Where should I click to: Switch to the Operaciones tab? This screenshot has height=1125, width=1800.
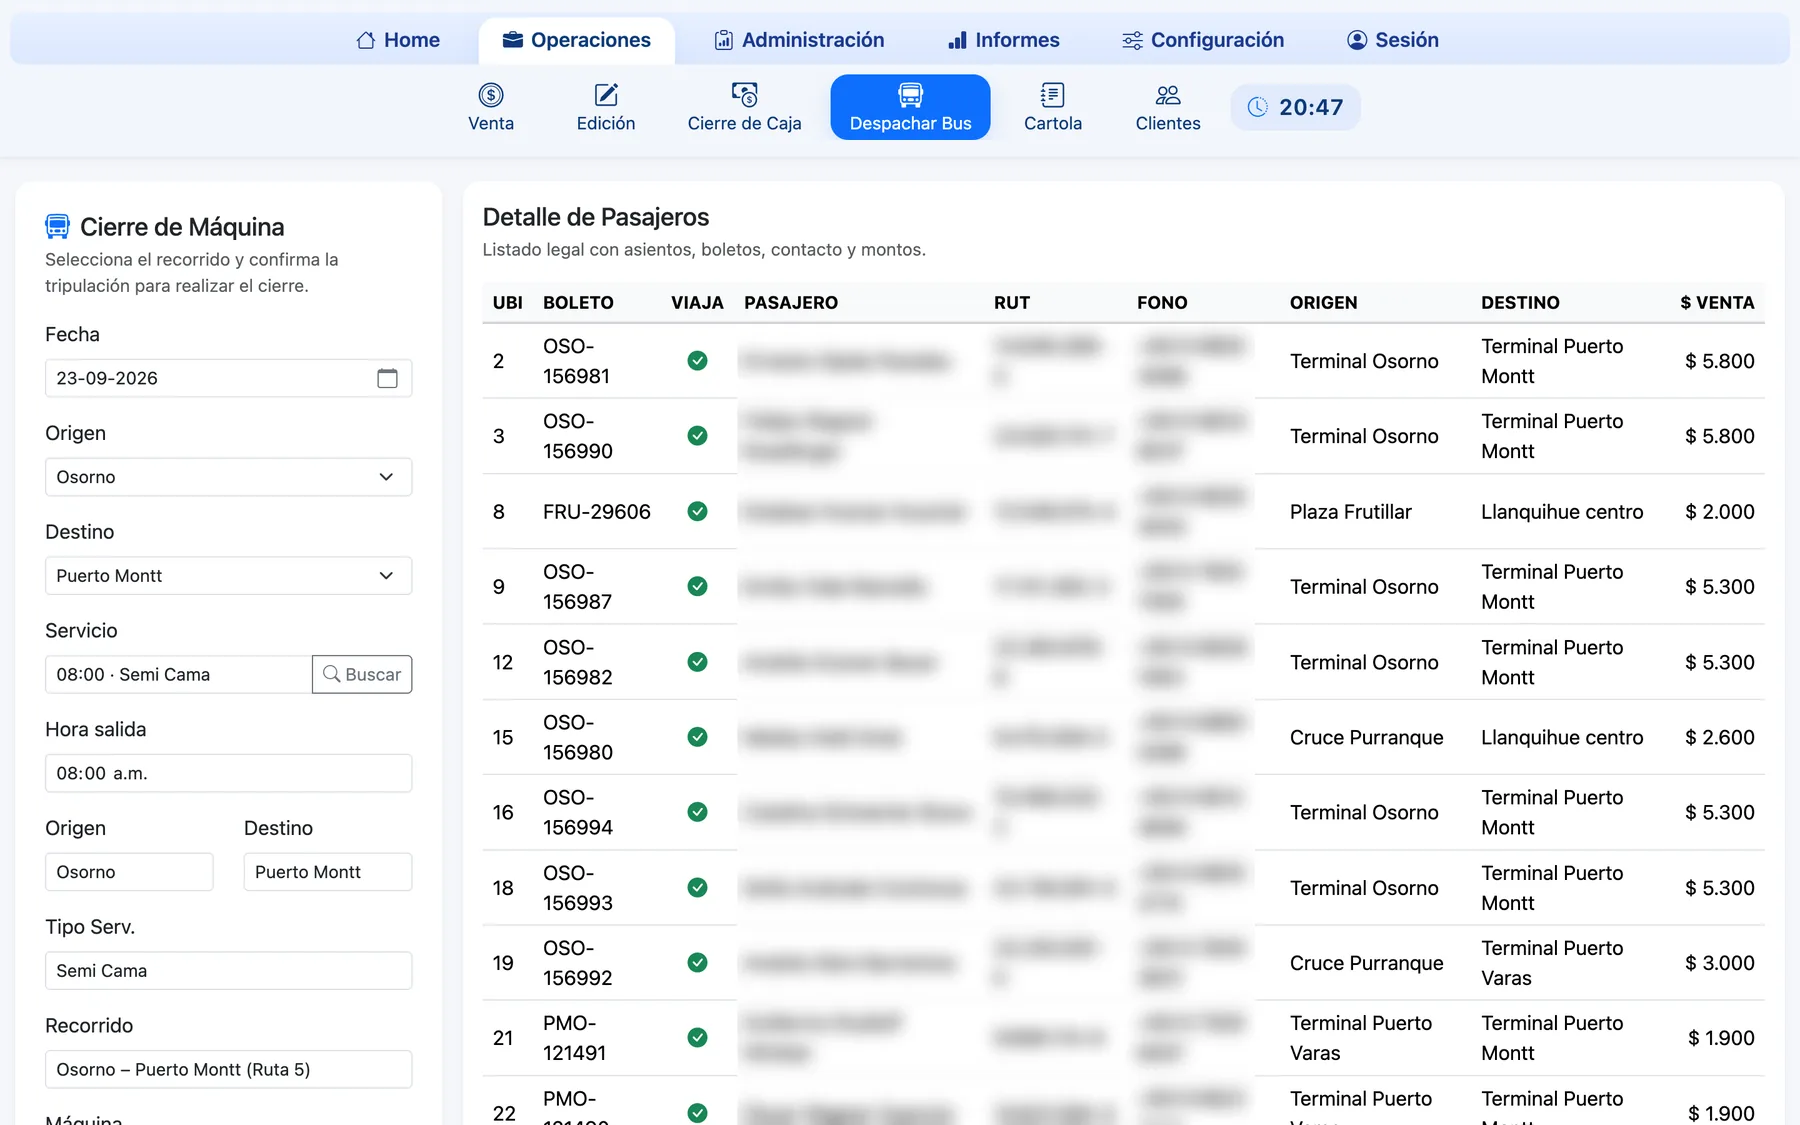(577, 40)
